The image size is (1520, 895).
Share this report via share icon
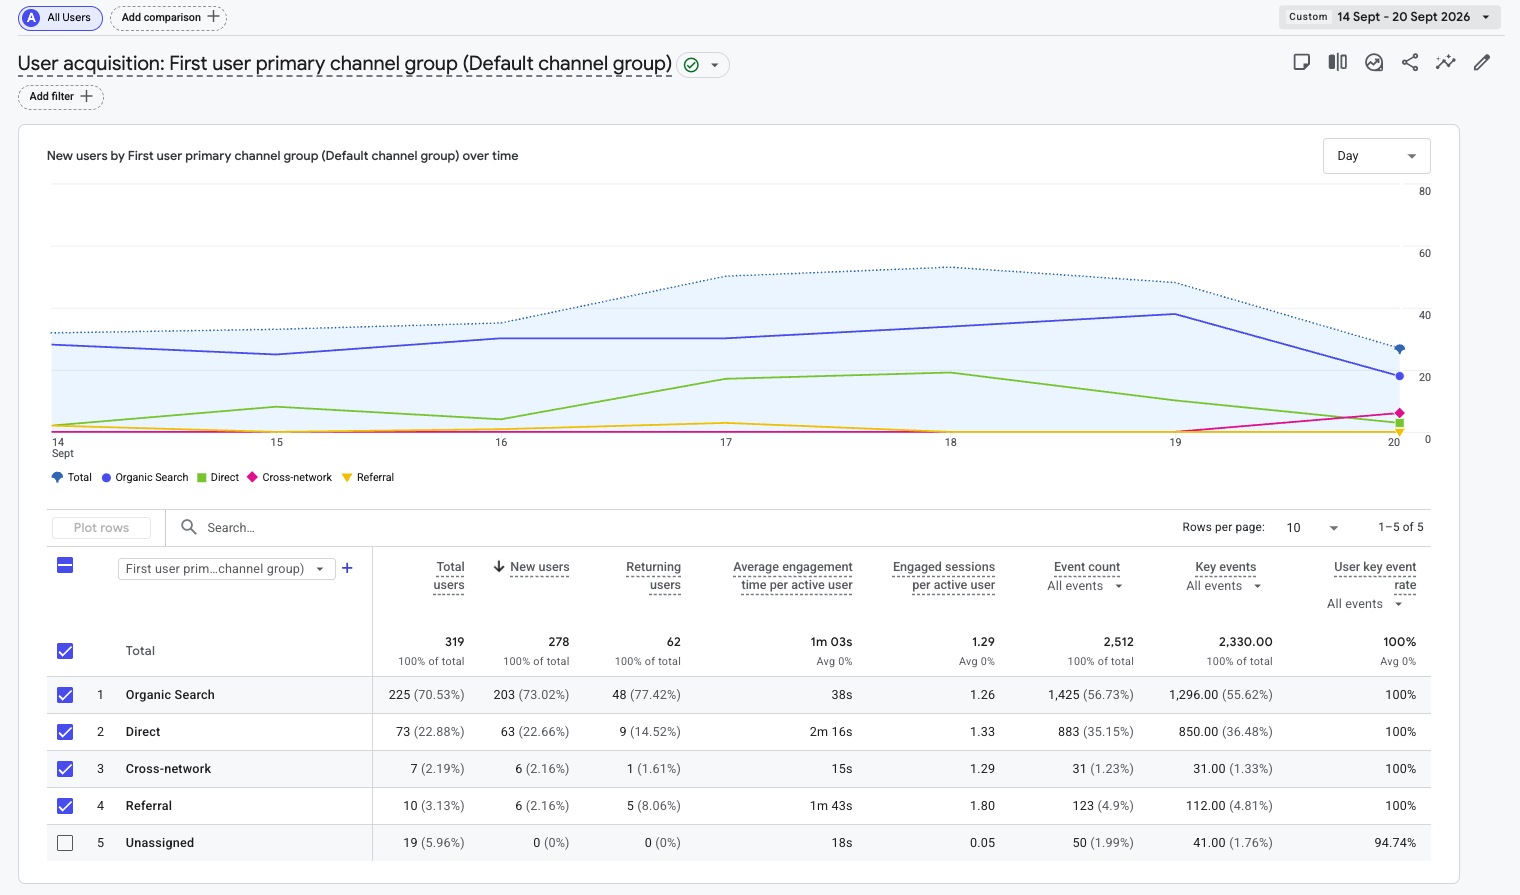point(1410,63)
